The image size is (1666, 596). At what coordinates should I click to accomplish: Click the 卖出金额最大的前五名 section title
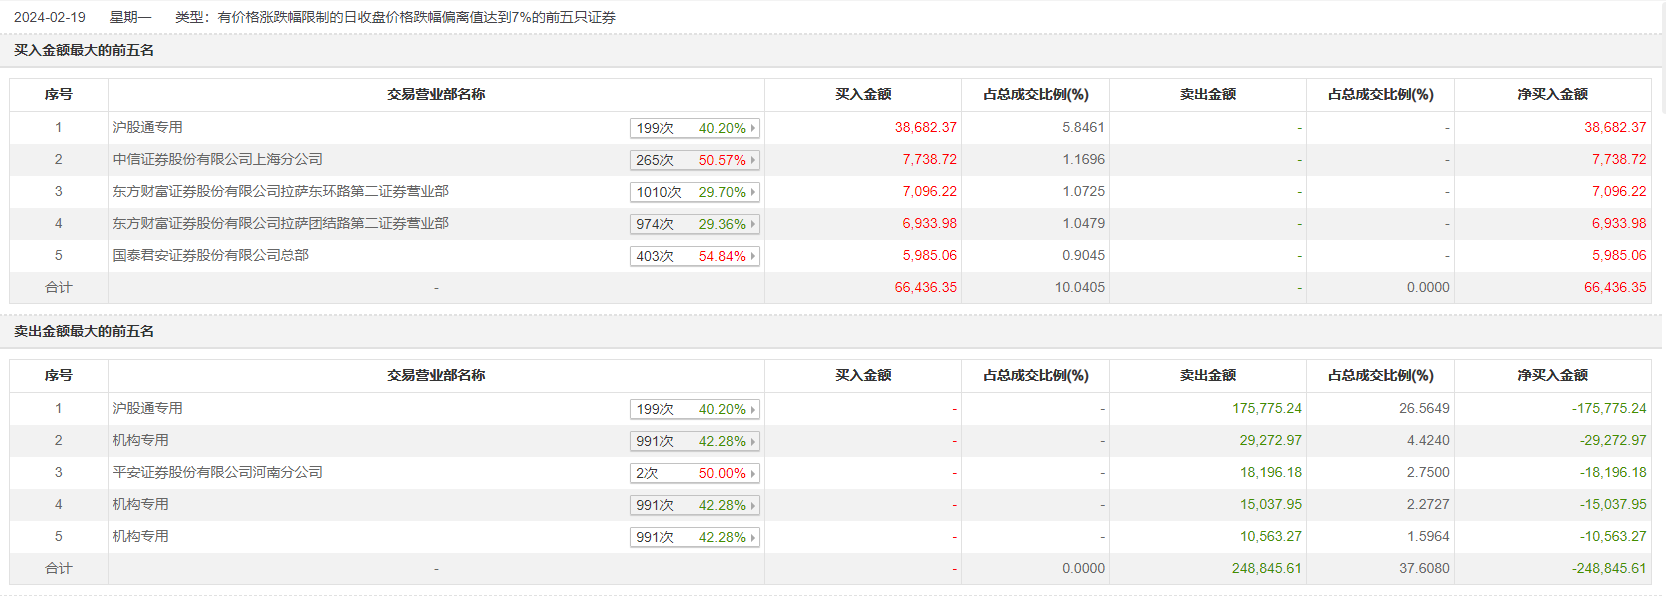[x=84, y=331]
